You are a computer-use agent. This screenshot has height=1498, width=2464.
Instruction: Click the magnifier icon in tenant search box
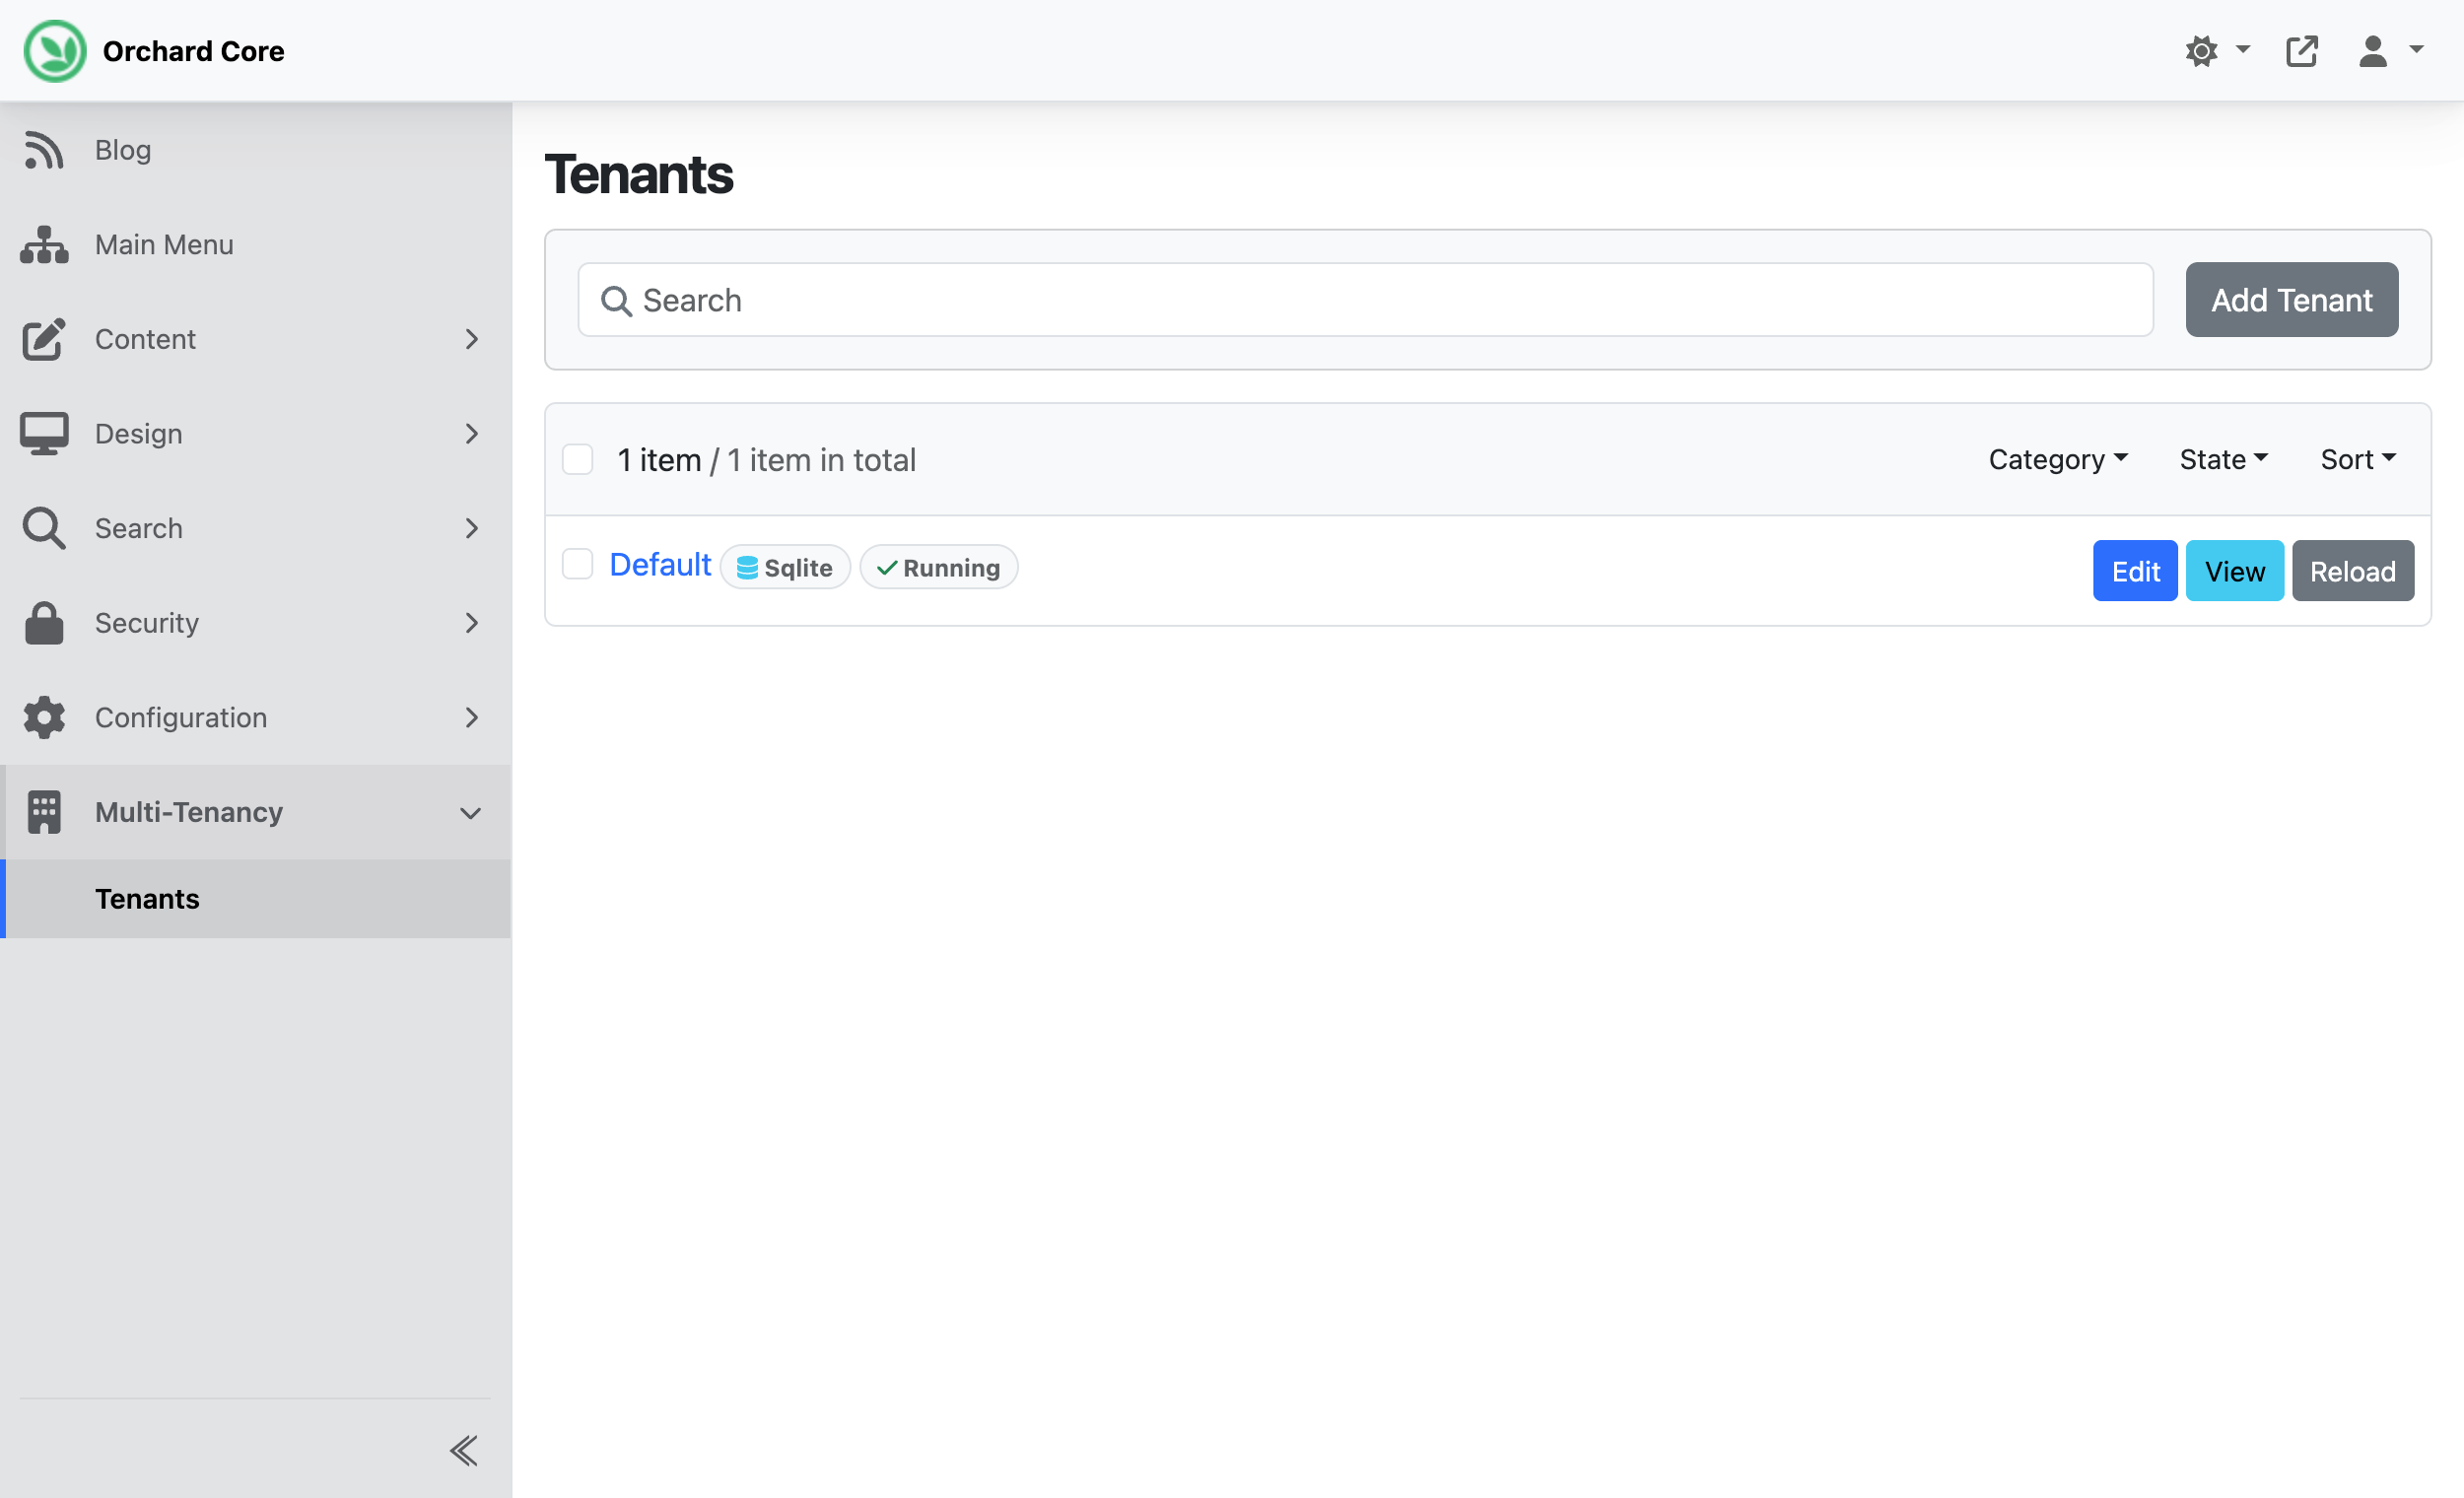tap(616, 301)
